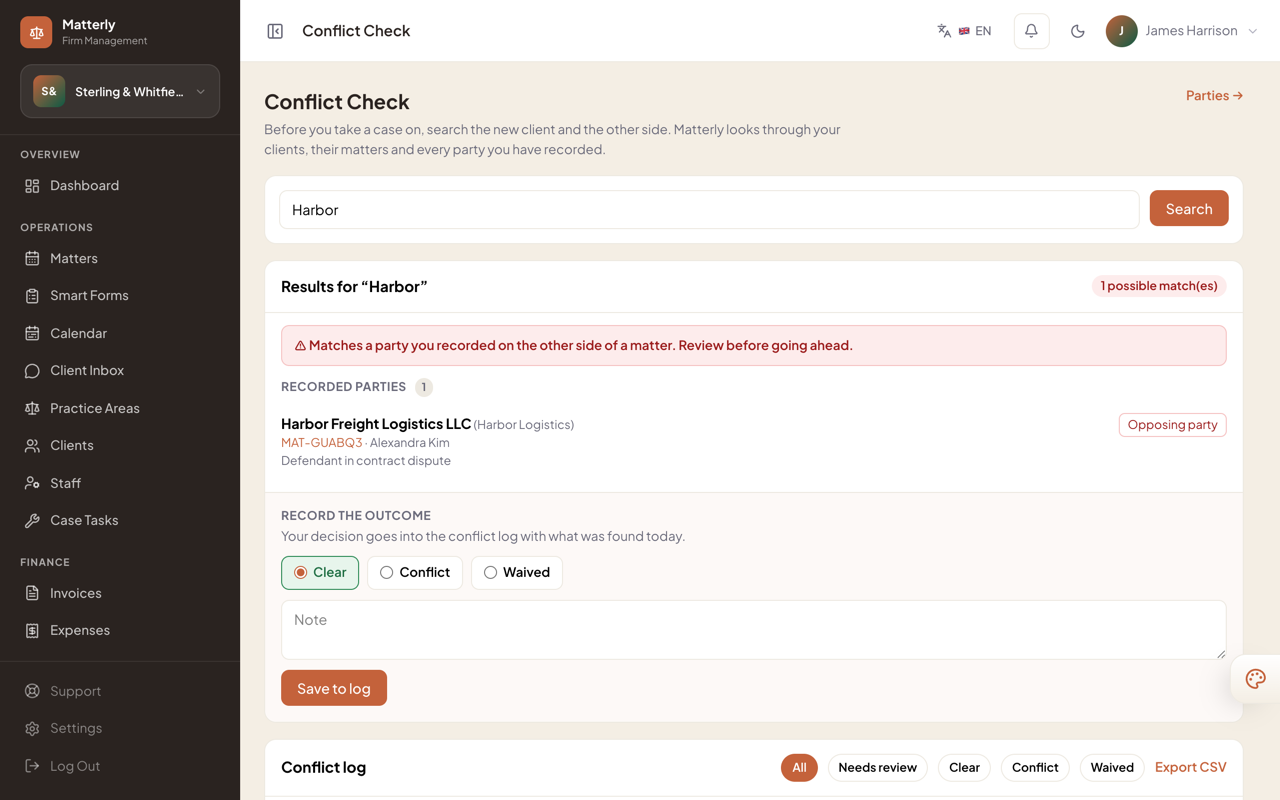The image size is (1280, 800).
Task: Click the Practice Areas scales icon
Action: click(32, 408)
